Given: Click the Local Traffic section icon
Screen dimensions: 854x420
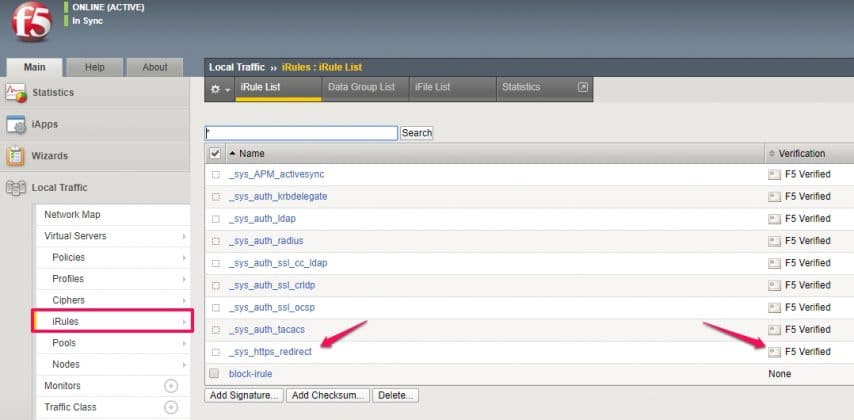Looking at the screenshot, I should click(x=16, y=188).
